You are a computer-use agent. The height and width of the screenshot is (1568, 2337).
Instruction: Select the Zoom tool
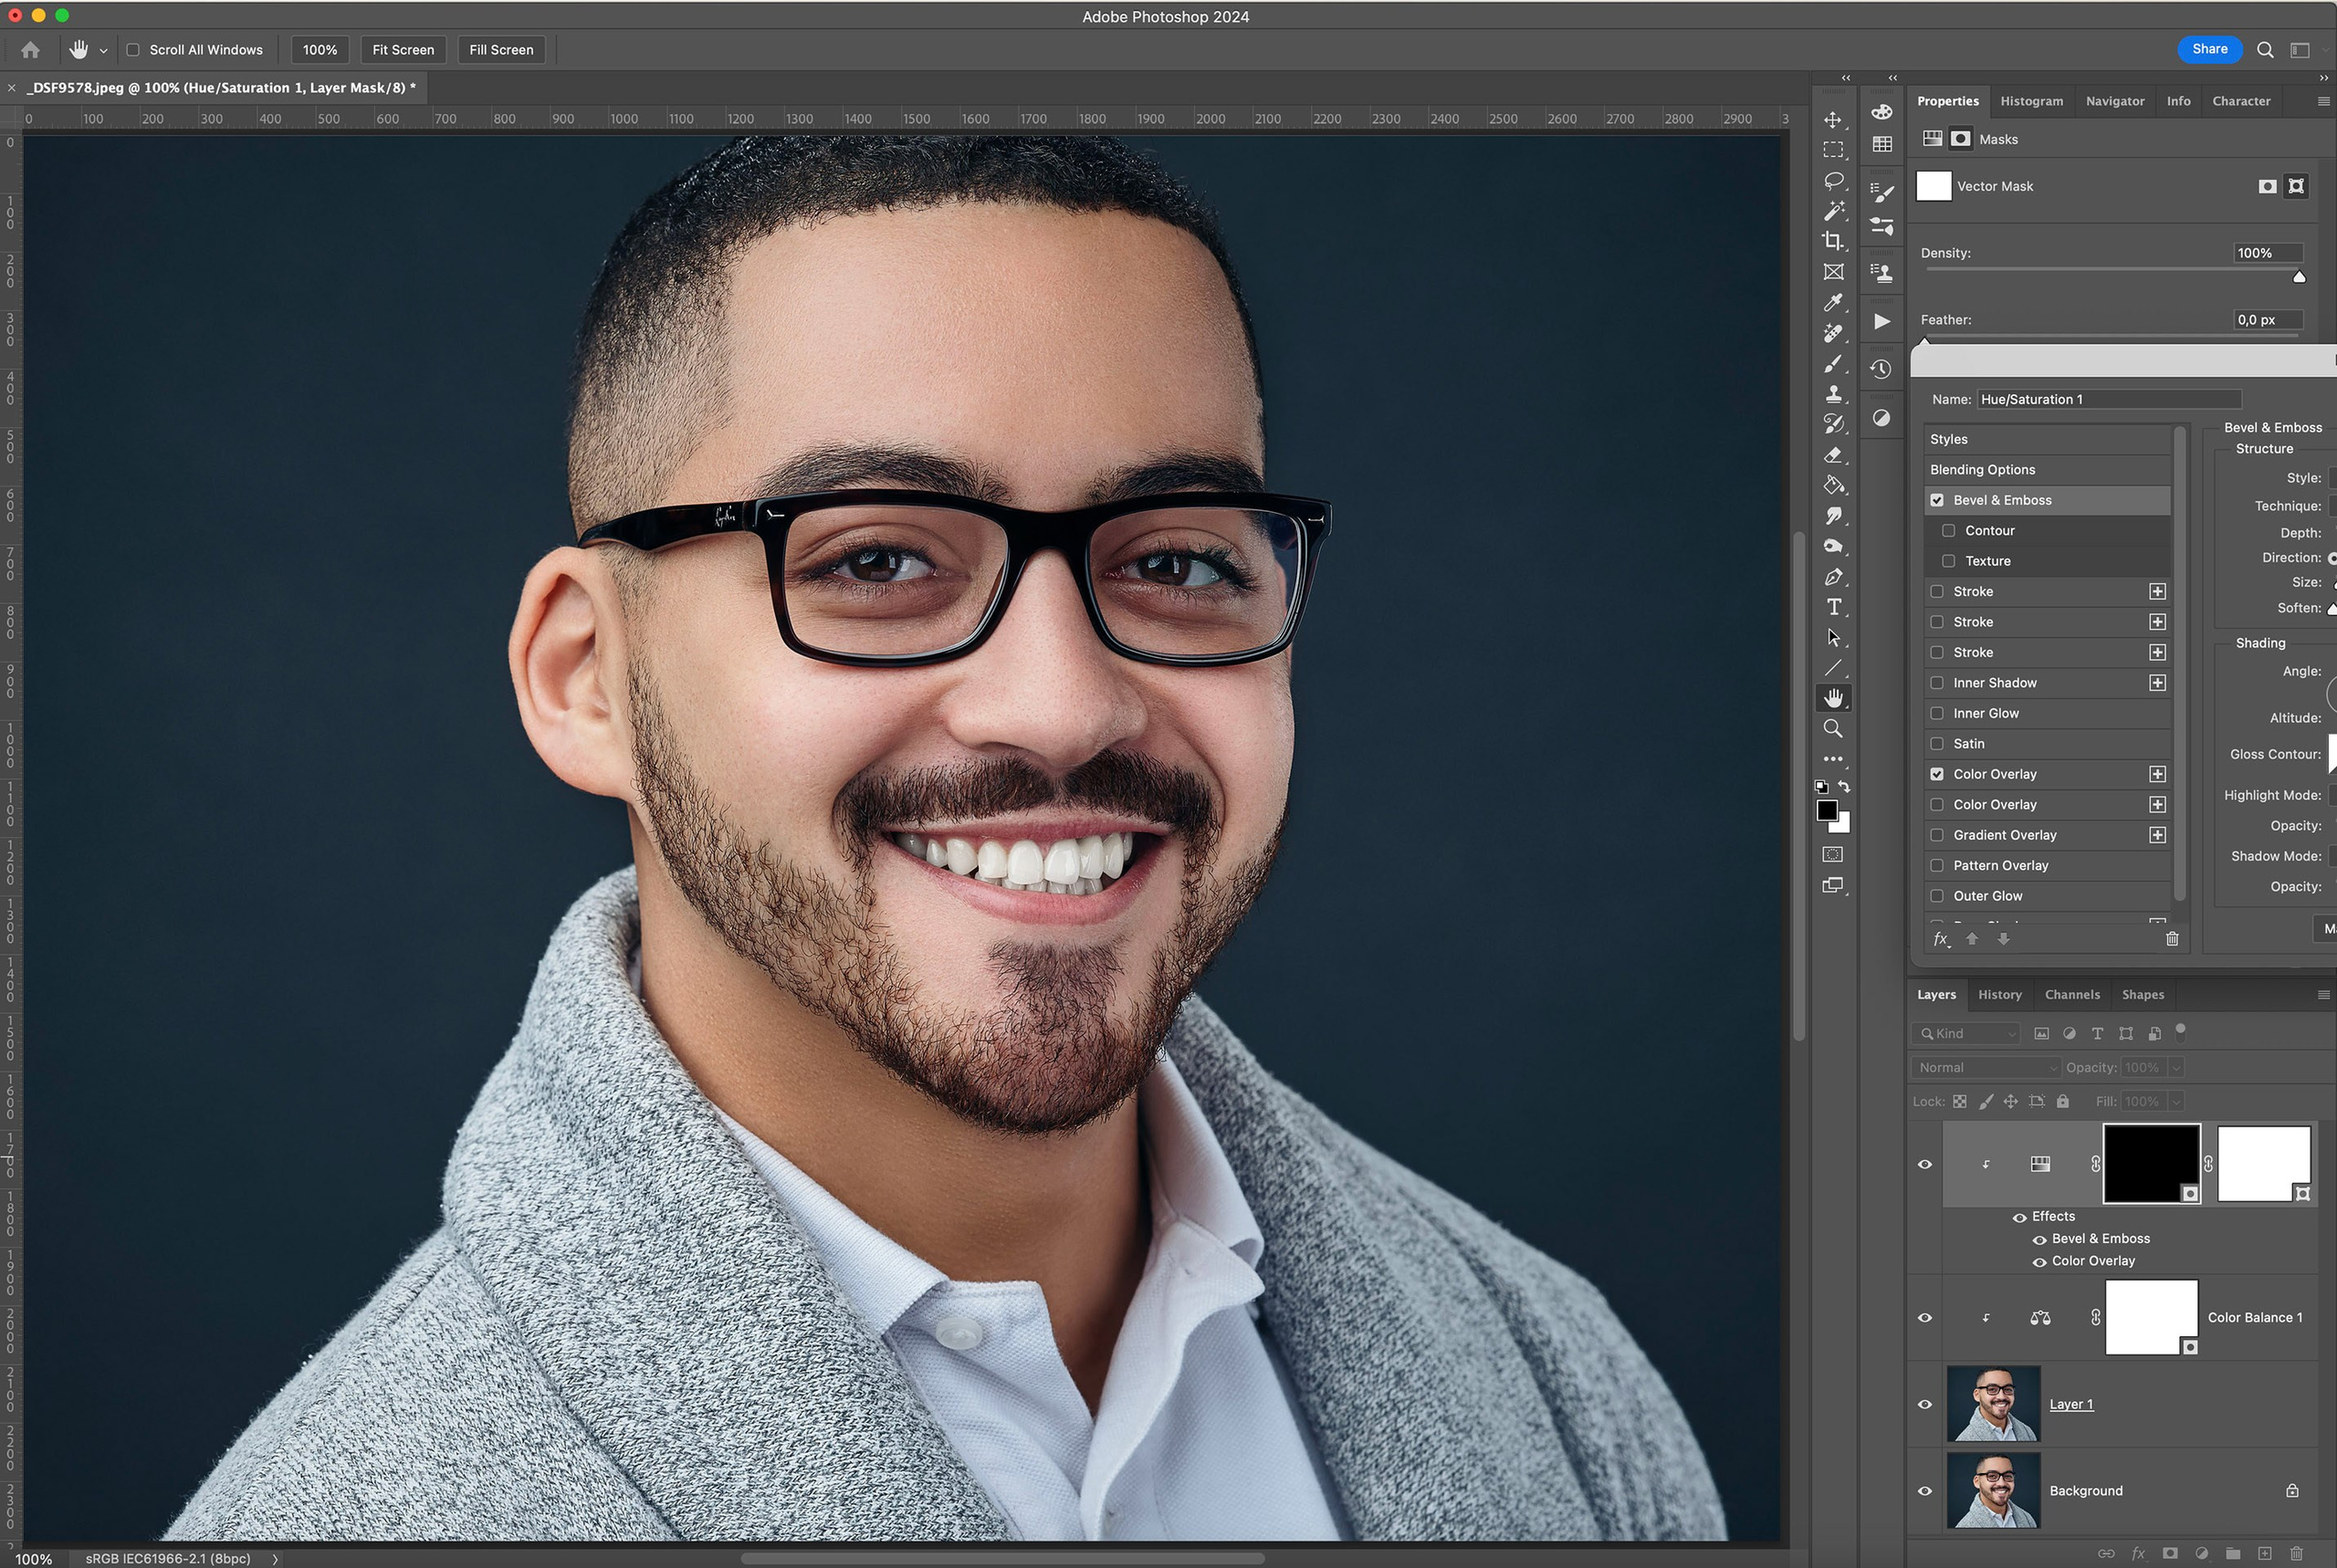1834,728
